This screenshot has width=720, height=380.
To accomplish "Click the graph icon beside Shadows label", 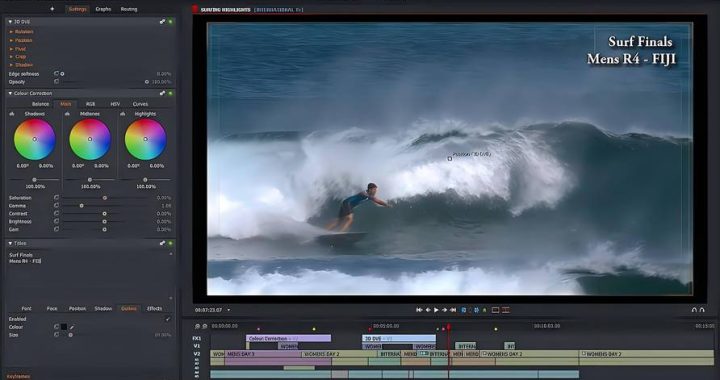I will pyautogui.click(x=12, y=114).
